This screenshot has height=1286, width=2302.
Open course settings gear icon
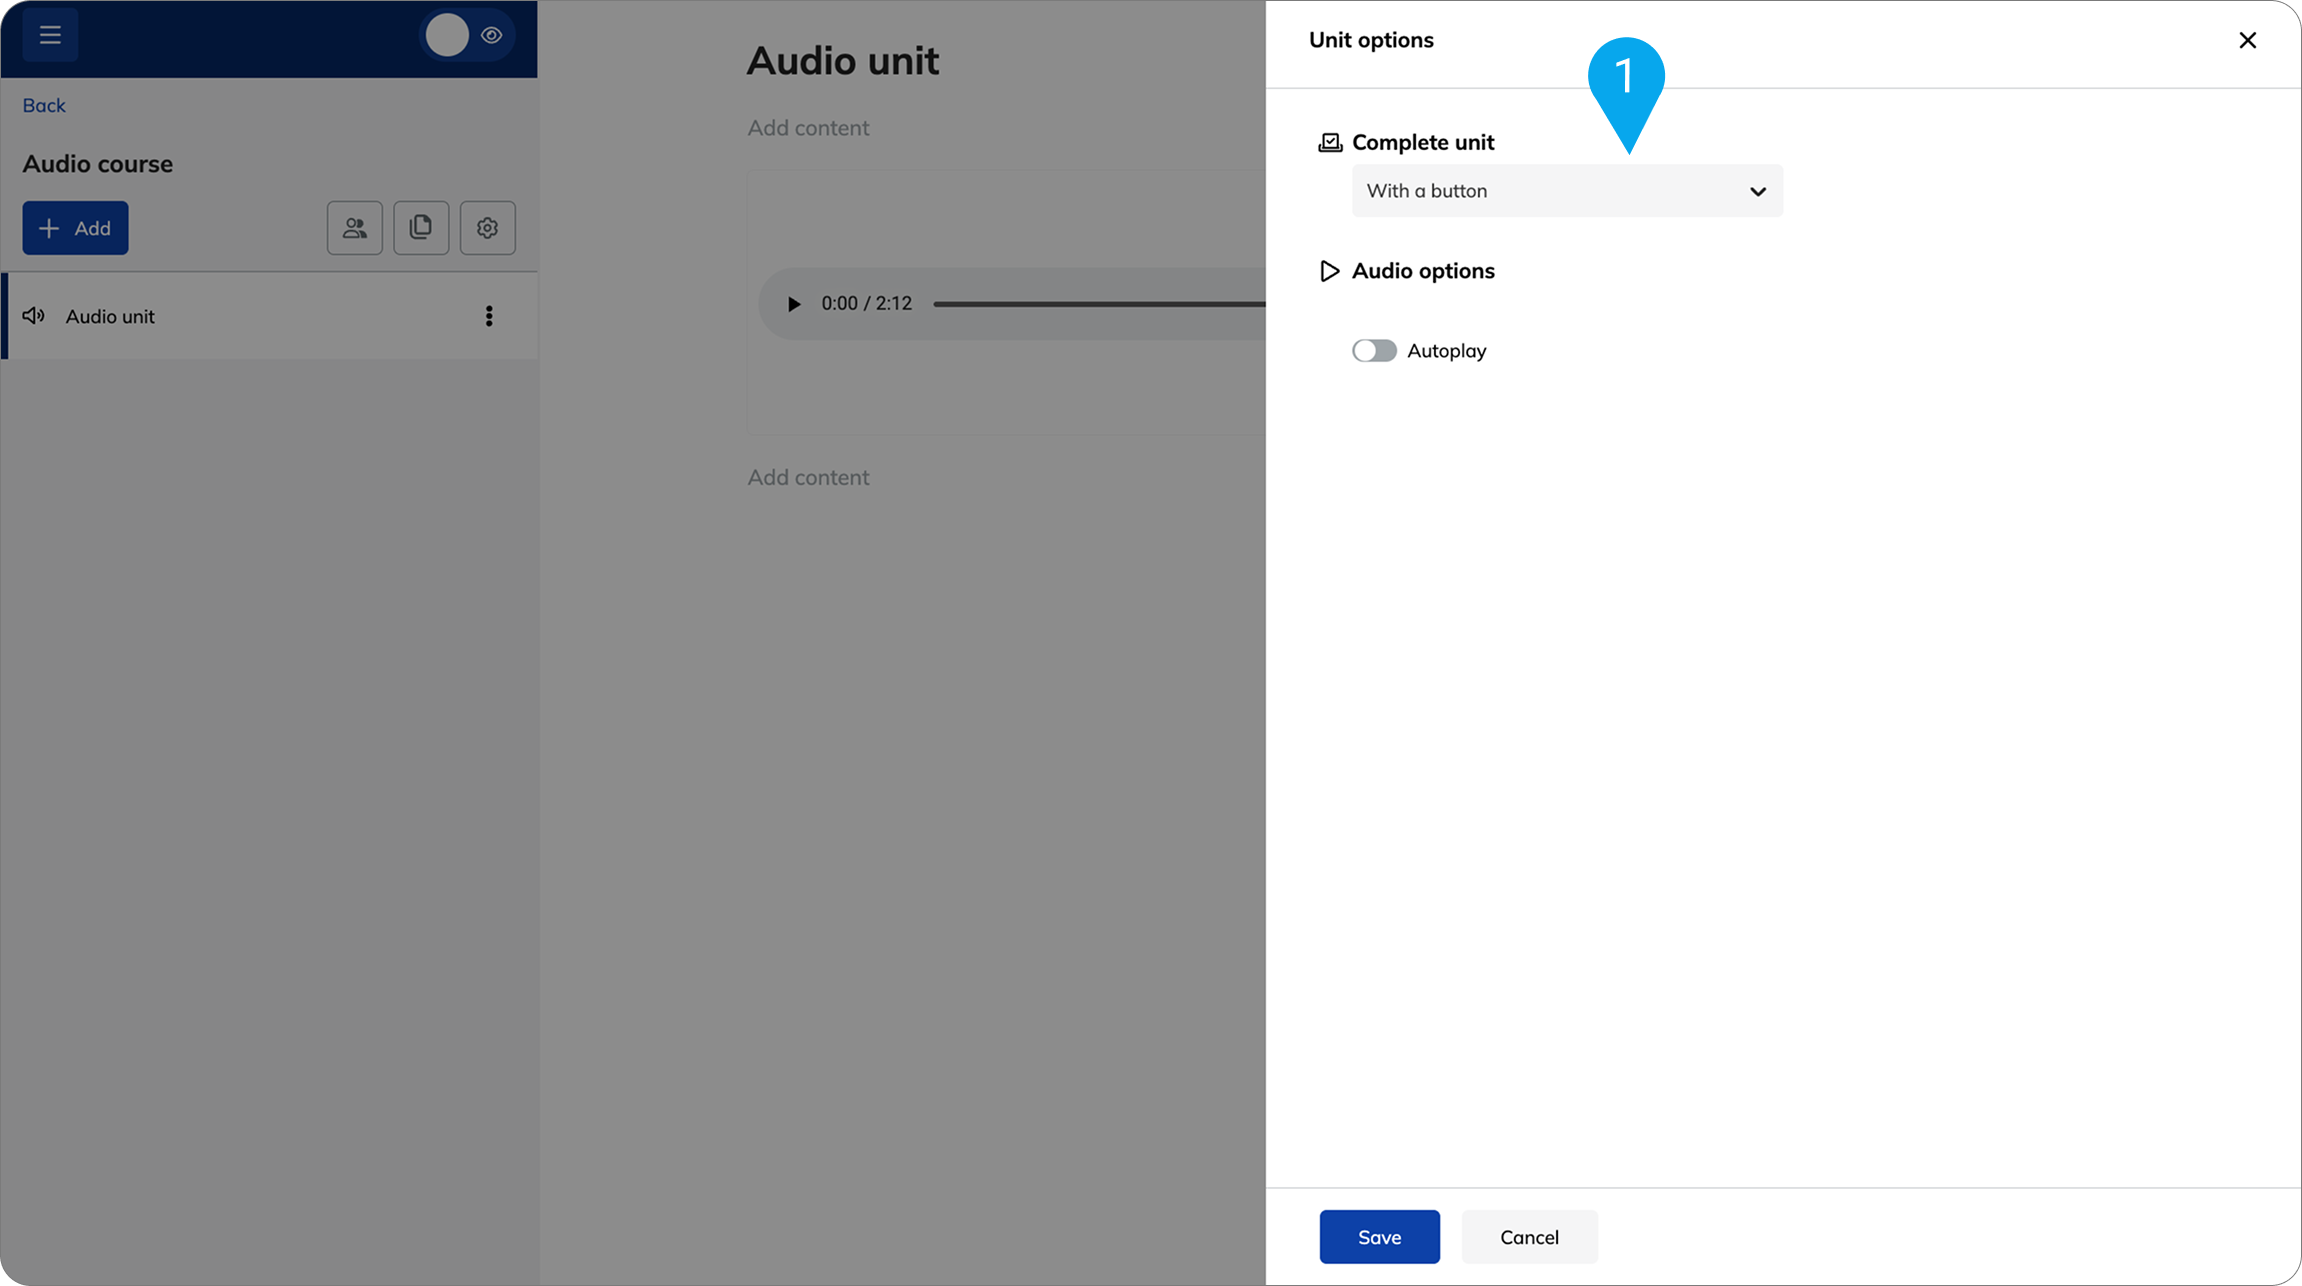(x=488, y=228)
